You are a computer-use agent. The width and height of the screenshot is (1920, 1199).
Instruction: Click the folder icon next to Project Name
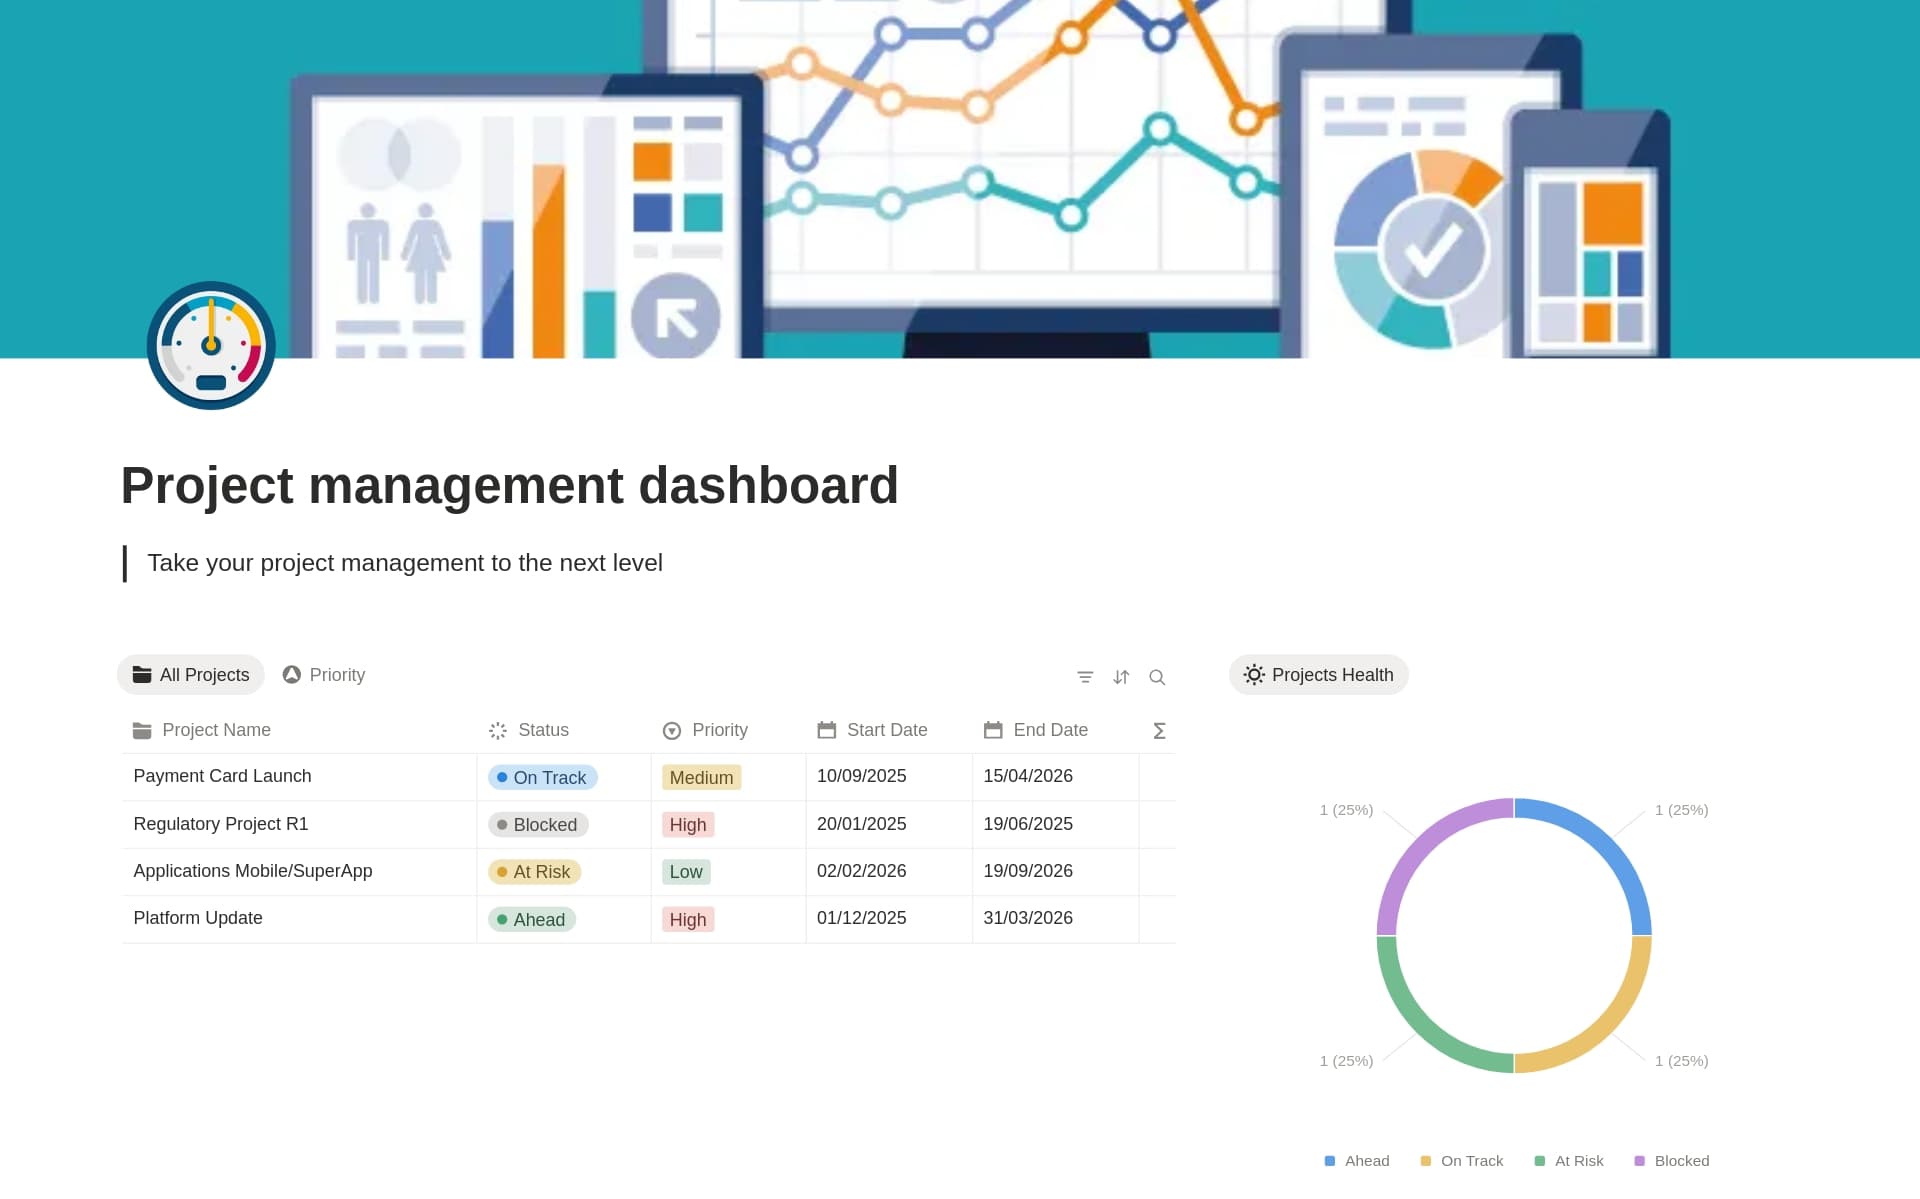click(x=142, y=730)
